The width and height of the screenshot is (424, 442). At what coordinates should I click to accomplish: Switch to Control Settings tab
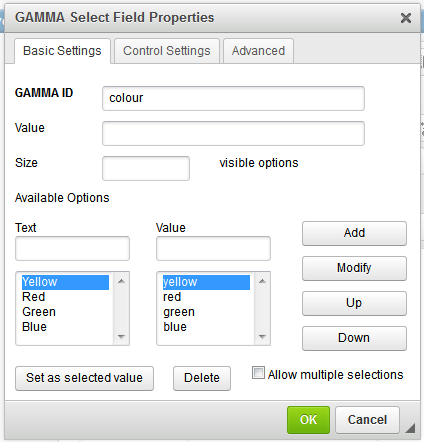pyautogui.click(x=167, y=51)
